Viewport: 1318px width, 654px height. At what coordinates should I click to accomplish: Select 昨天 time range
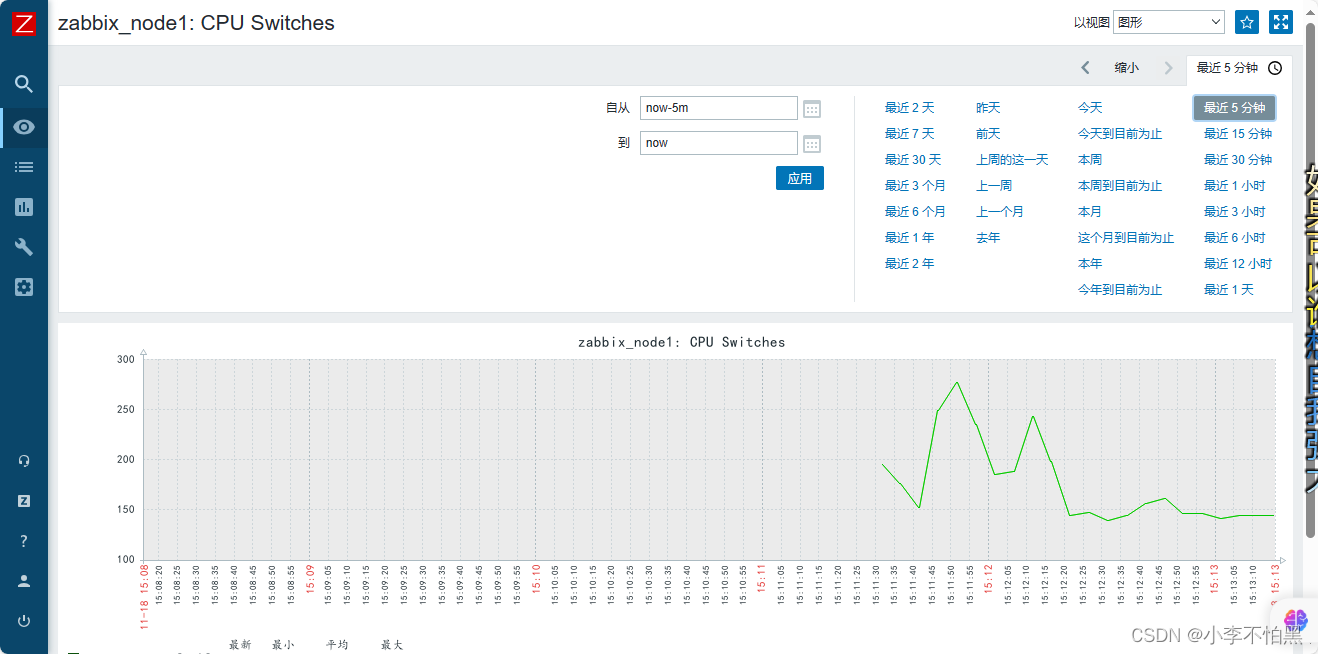988,108
